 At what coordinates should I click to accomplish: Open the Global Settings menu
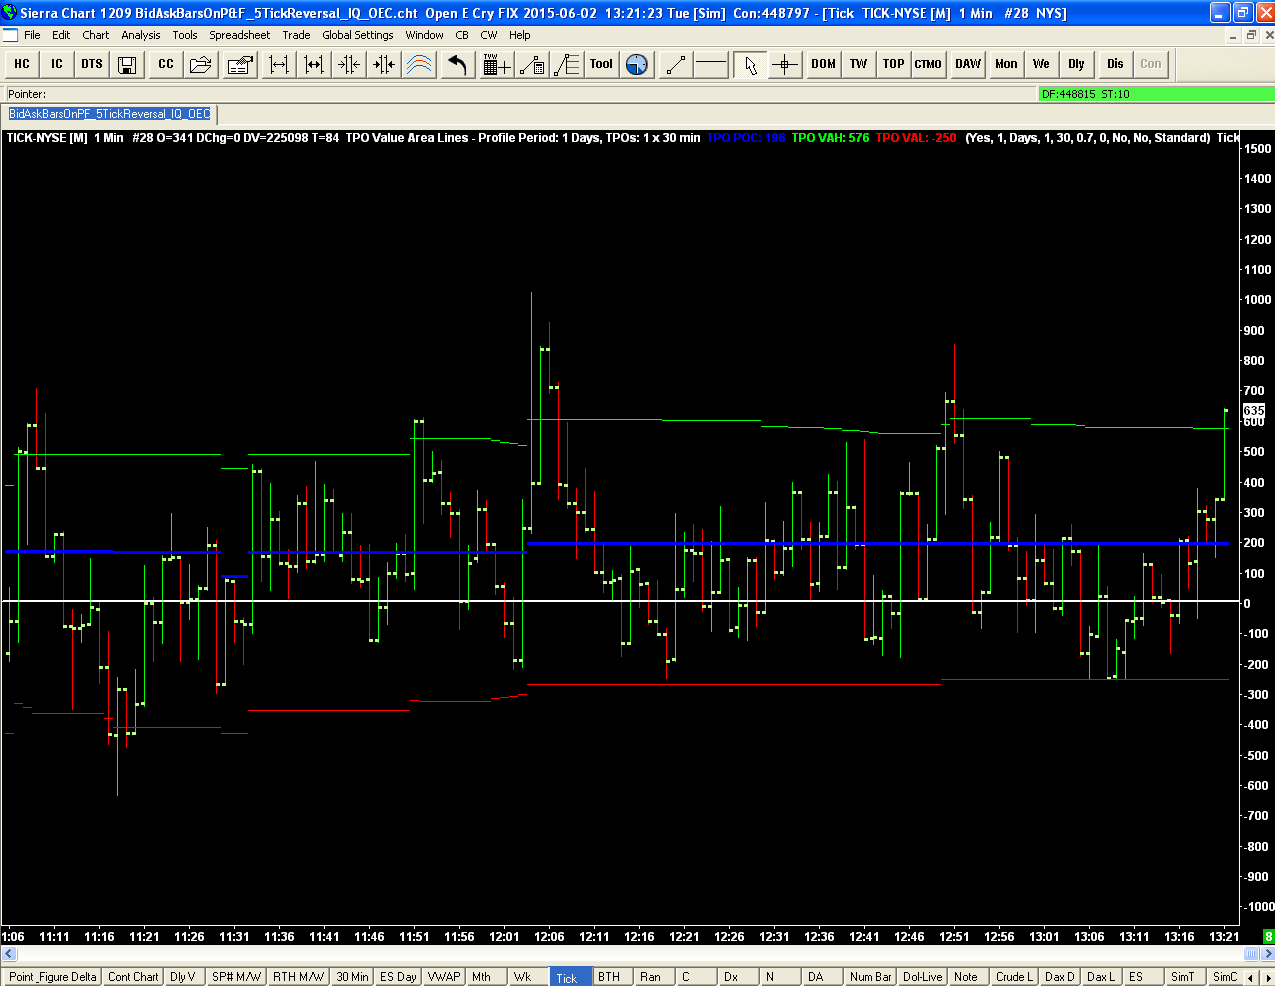tap(358, 35)
